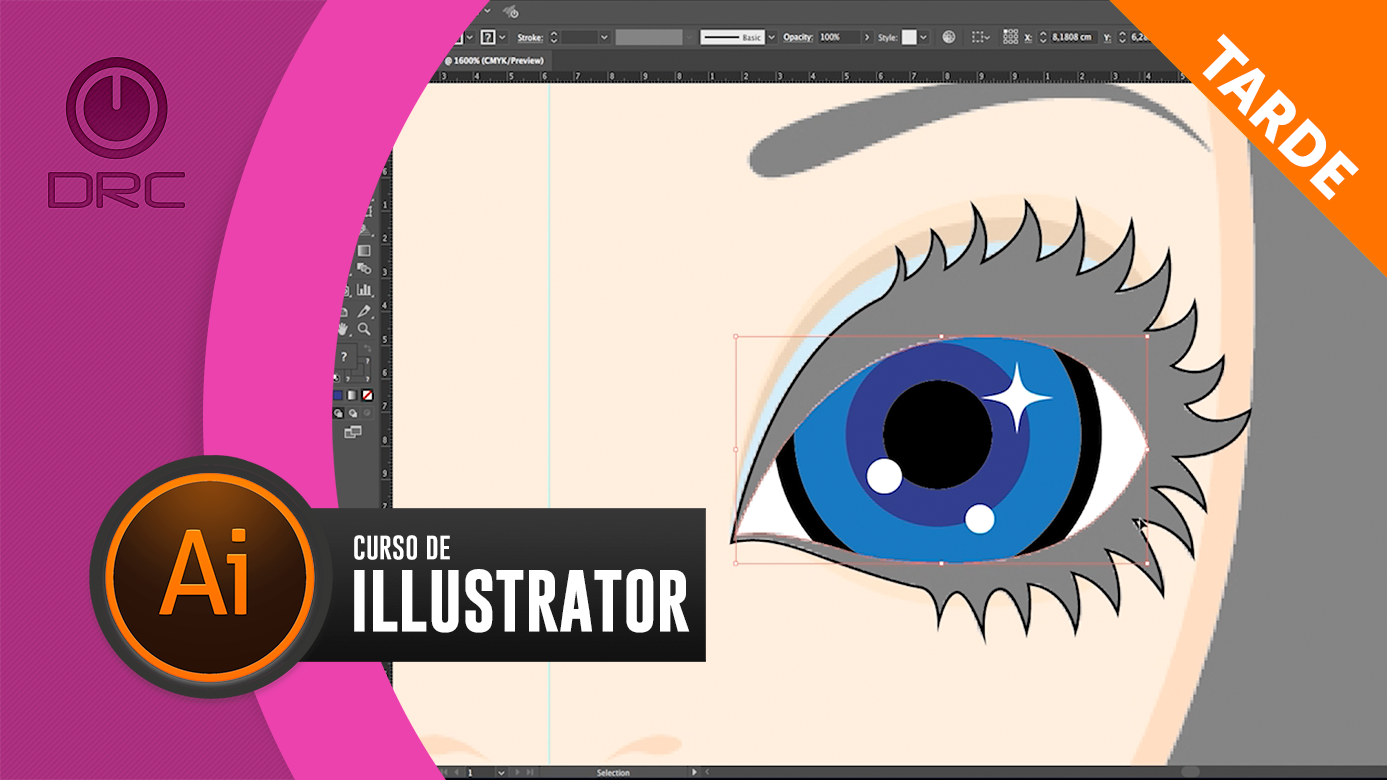Viewport: 1387px width, 780px height.
Task: Click bottom-center selection bounding box handle
Action: point(941,563)
